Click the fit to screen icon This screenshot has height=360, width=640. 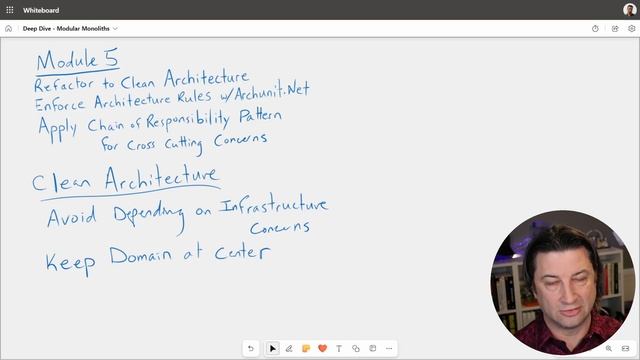click(x=625, y=348)
